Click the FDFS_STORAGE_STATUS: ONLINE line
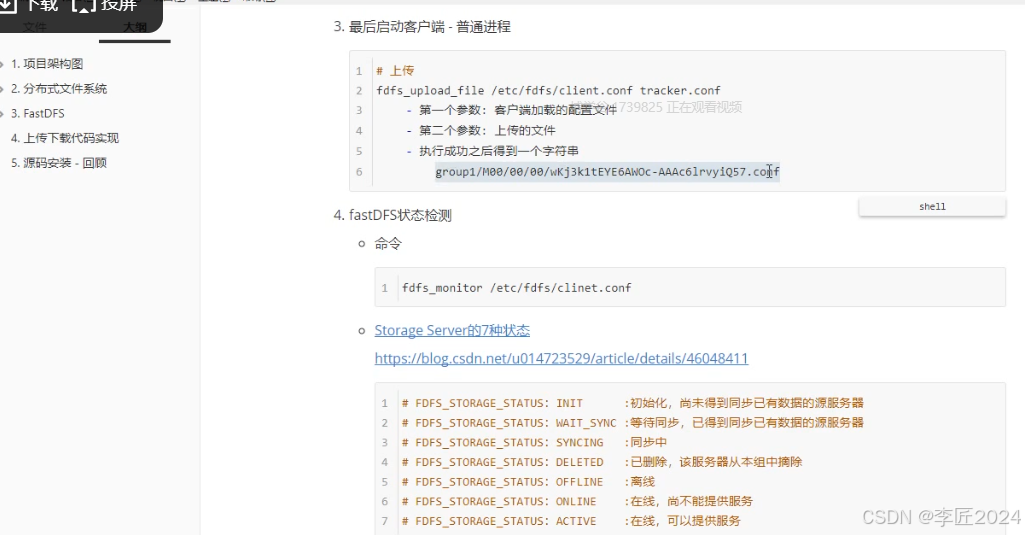 [577, 501]
